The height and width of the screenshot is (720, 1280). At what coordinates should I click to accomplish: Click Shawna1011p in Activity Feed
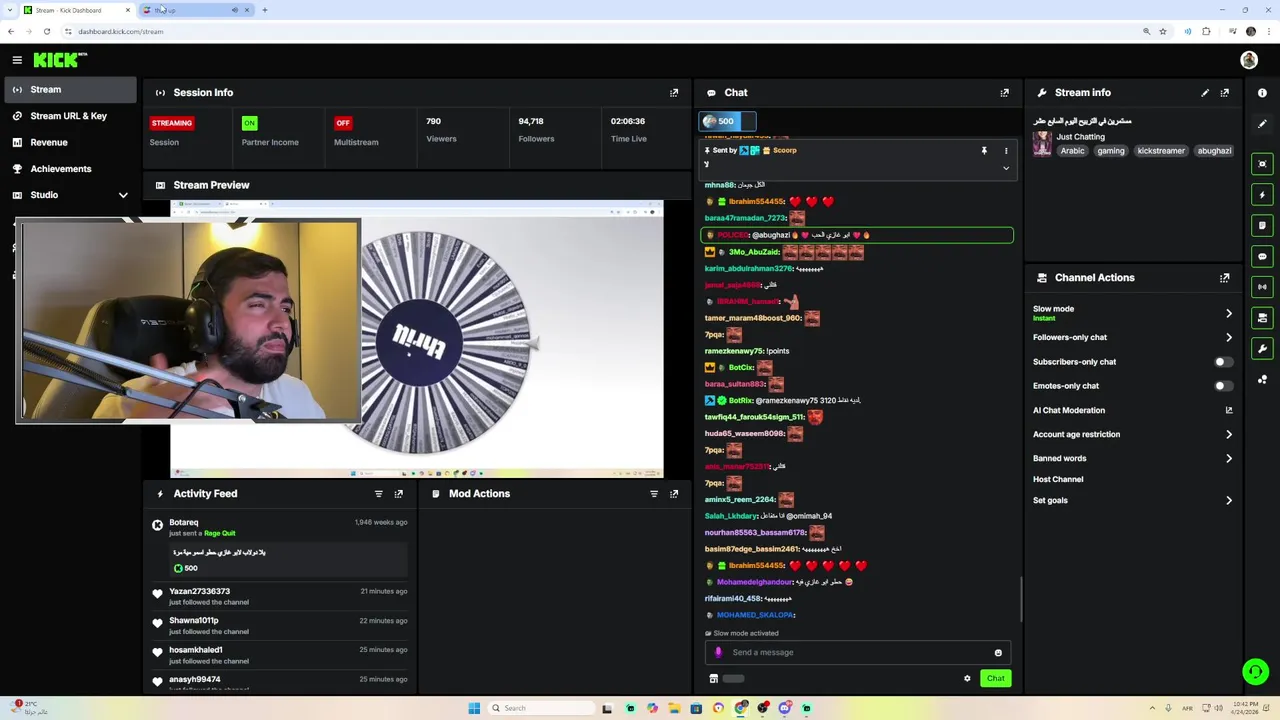pos(193,621)
